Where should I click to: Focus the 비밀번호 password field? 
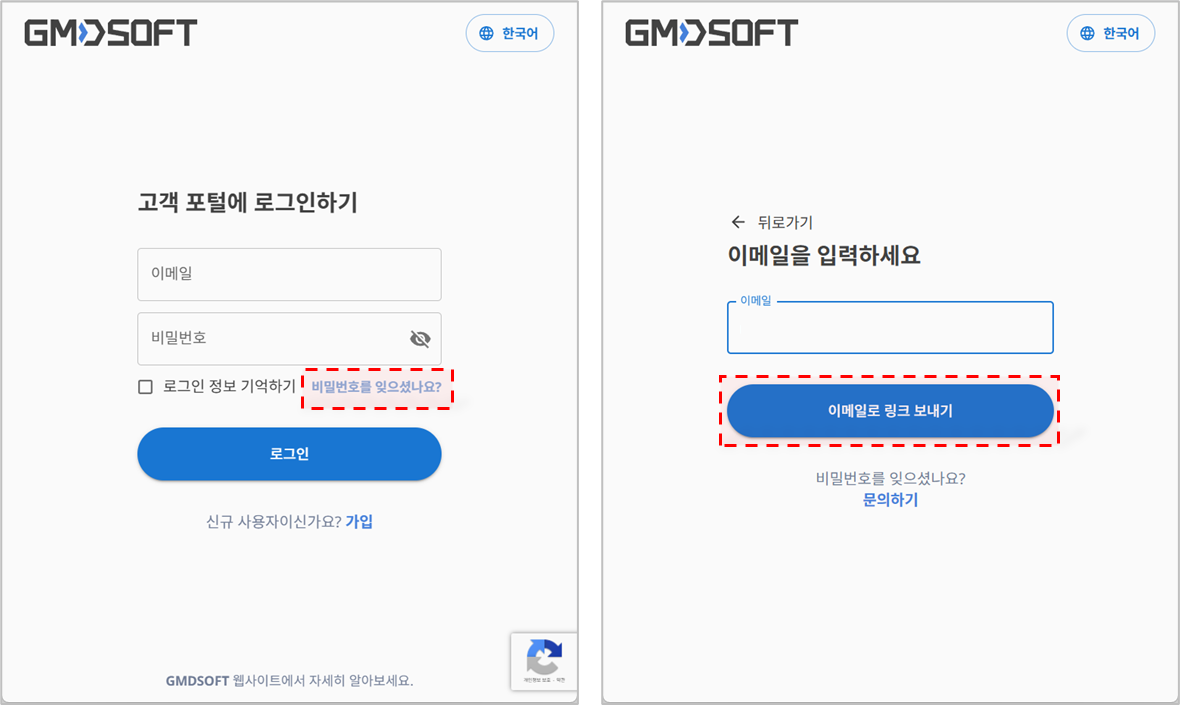pos(289,339)
